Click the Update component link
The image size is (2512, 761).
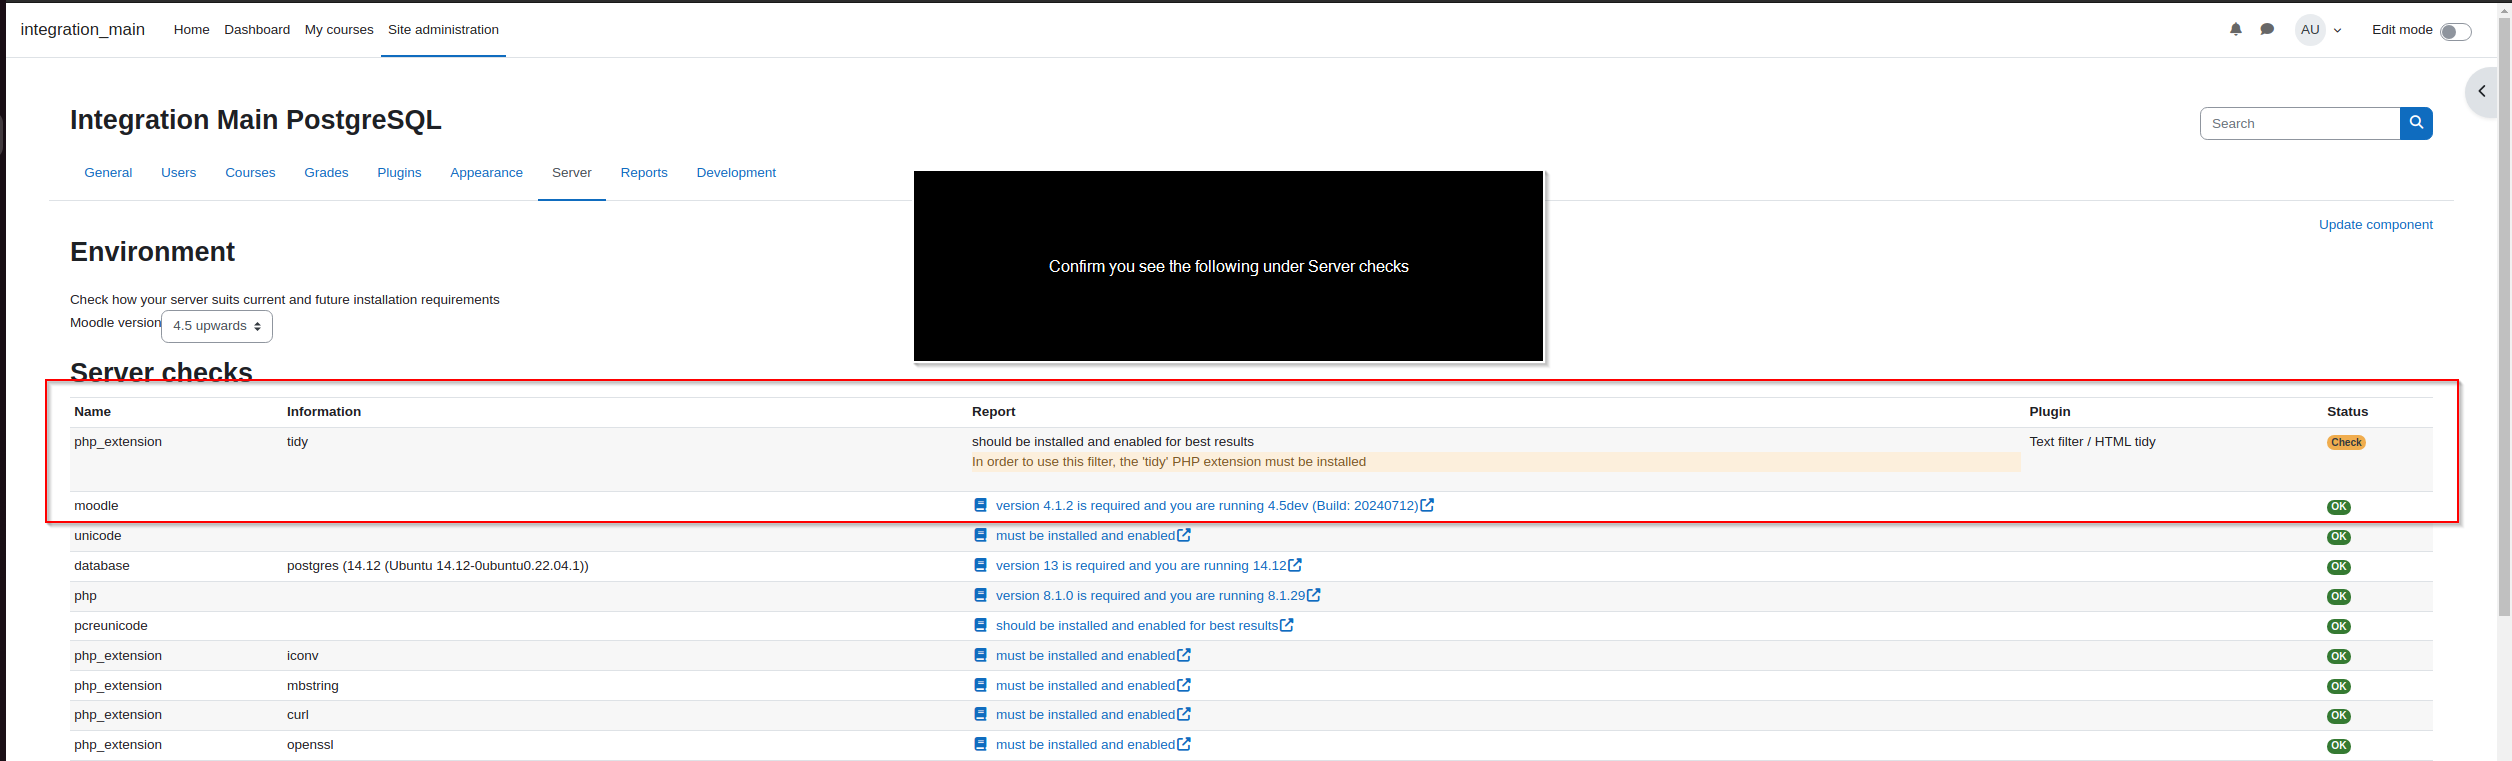pyautogui.click(x=2375, y=225)
